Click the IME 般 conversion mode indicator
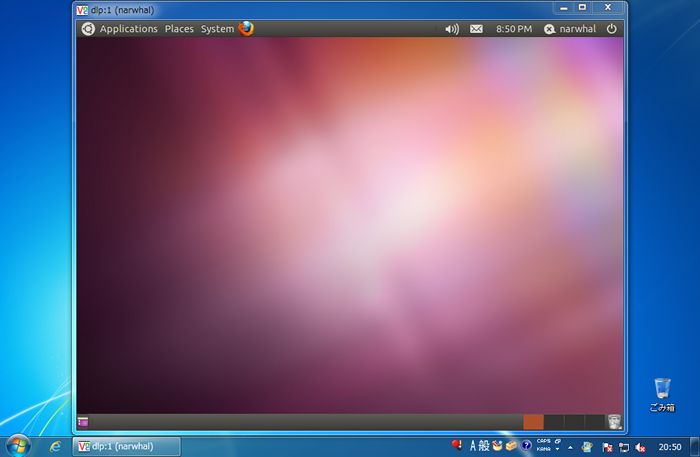 tap(484, 445)
